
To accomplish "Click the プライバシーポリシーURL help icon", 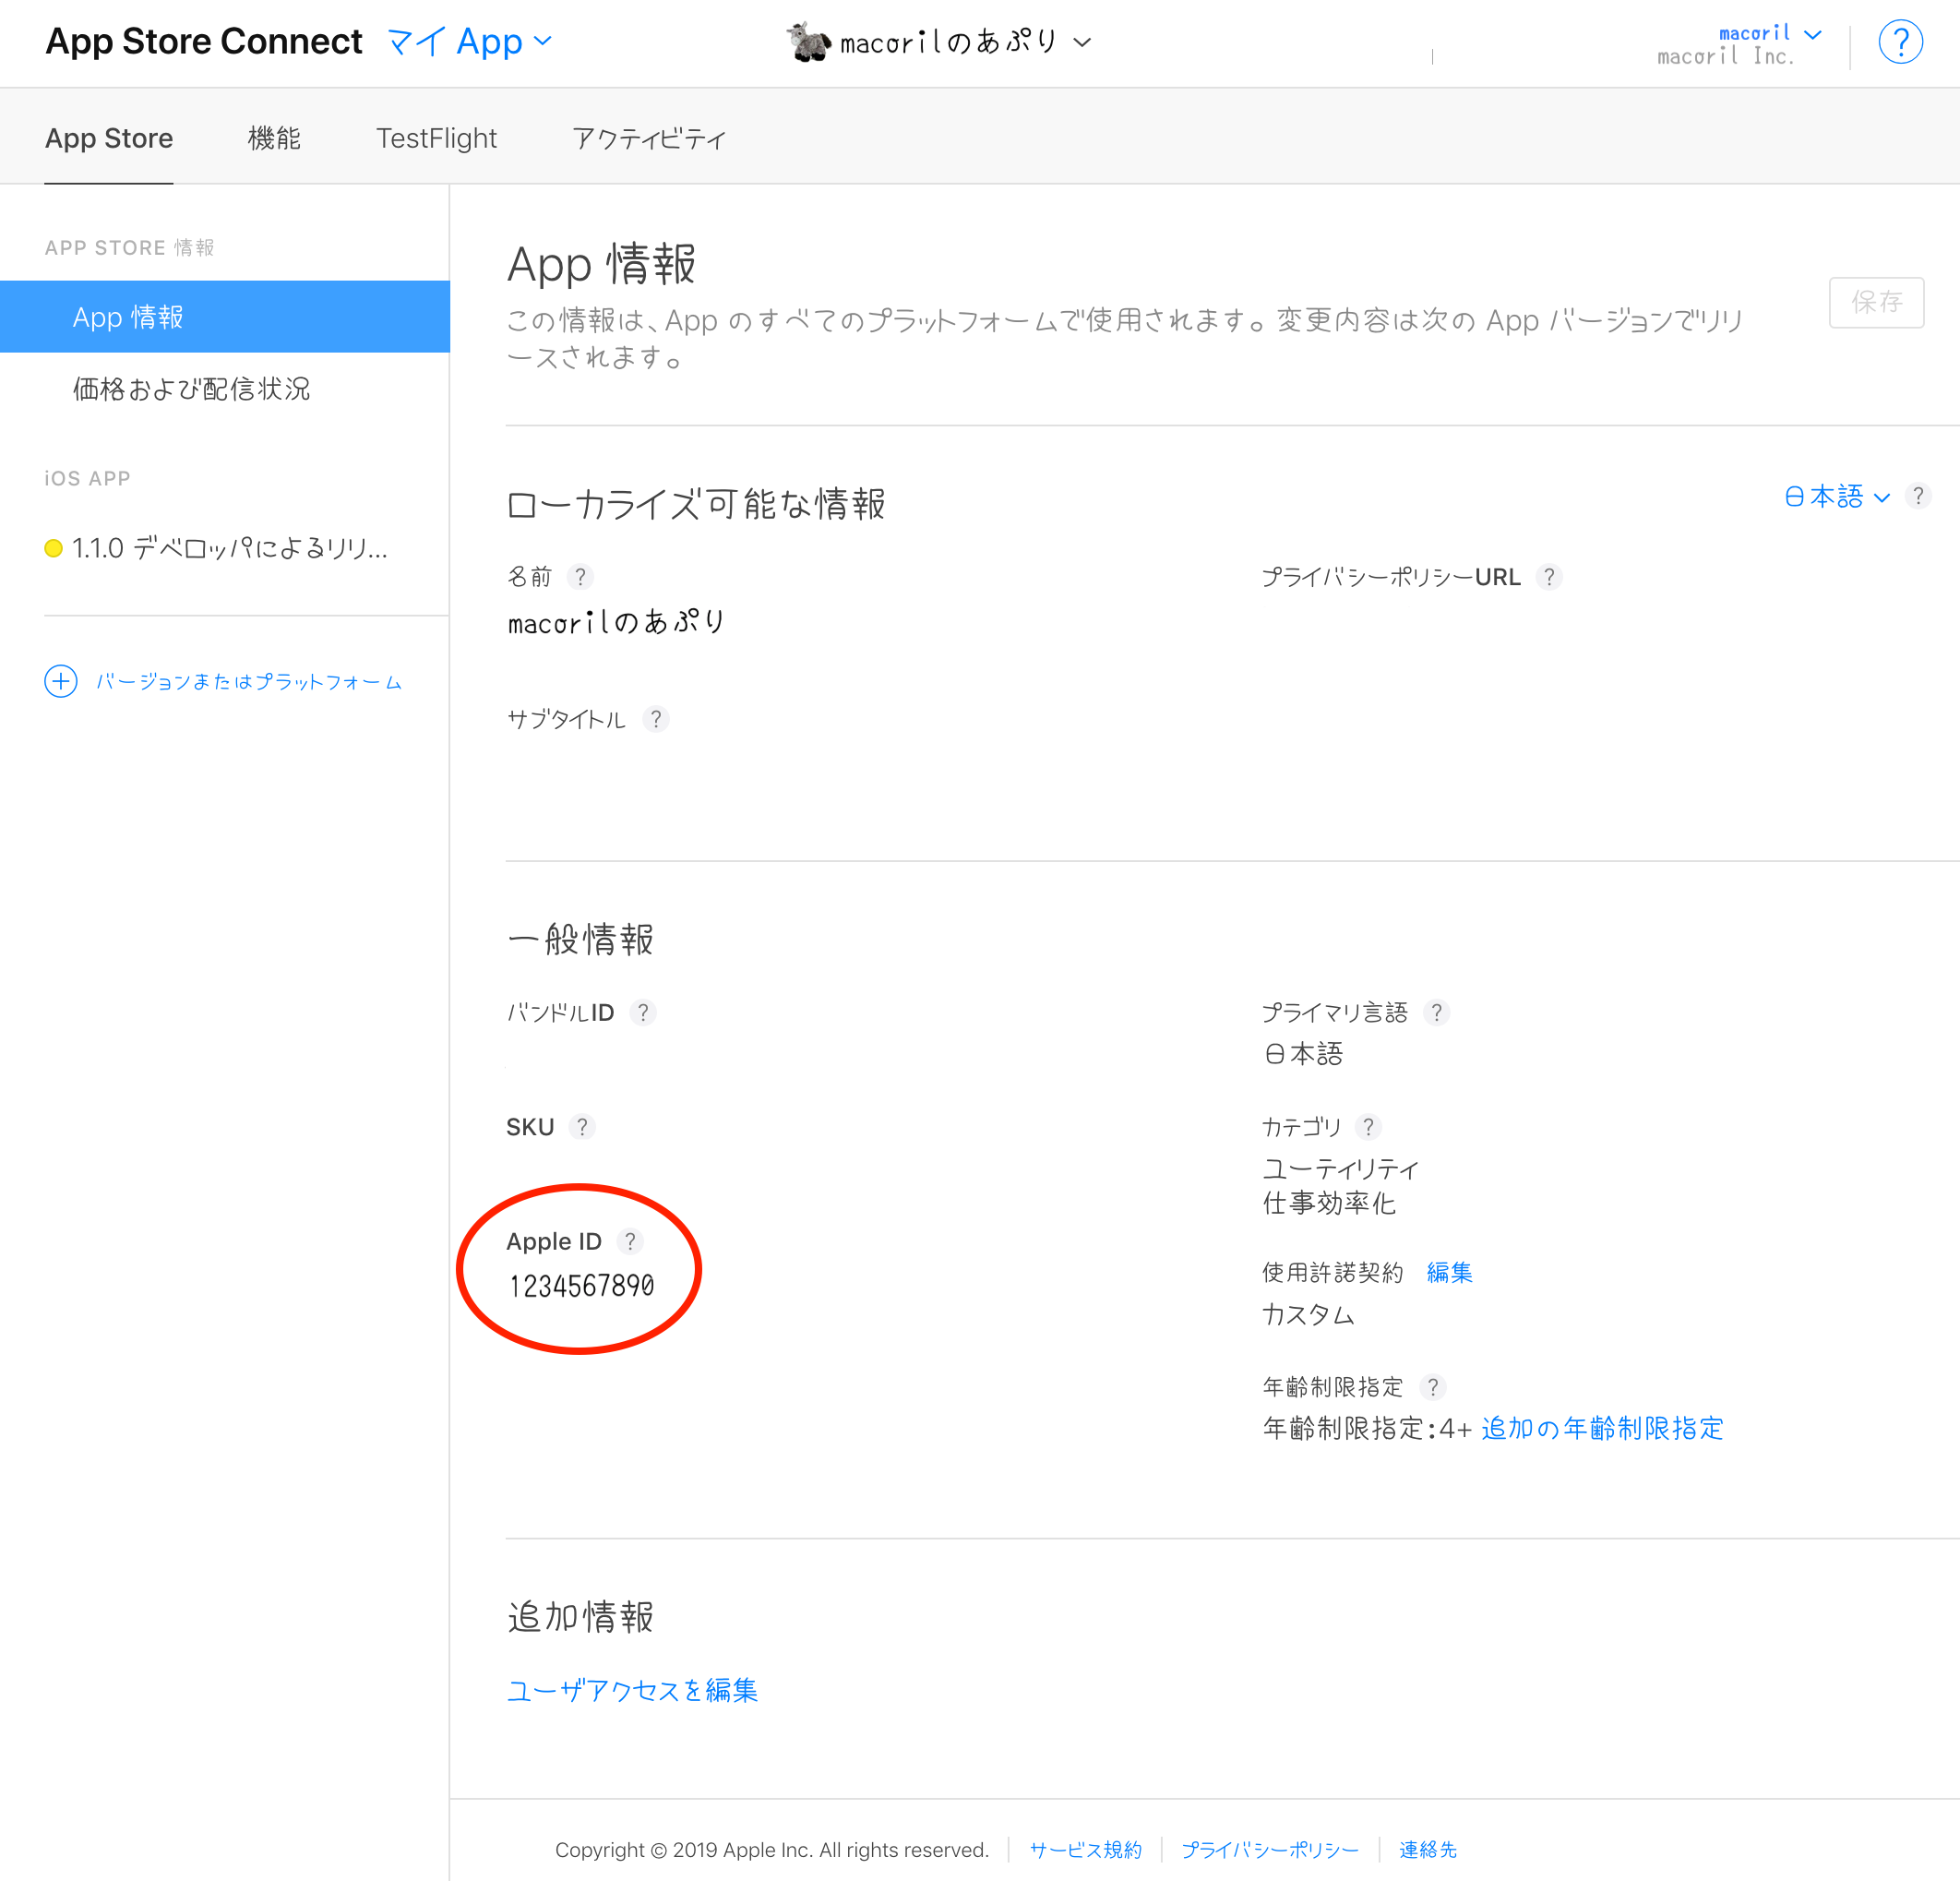I will tap(1550, 577).
